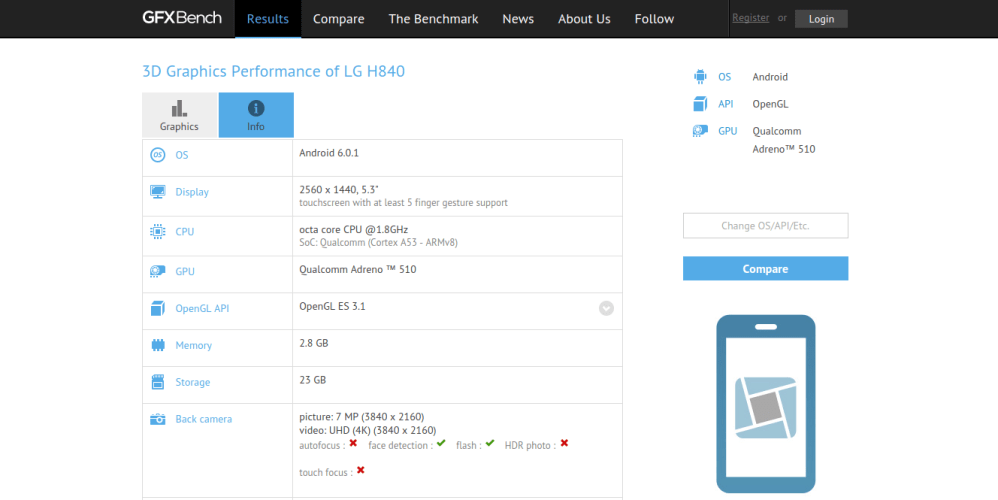Follow the Register link
Image resolution: width=998 pixels, height=500 pixels.
750,18
